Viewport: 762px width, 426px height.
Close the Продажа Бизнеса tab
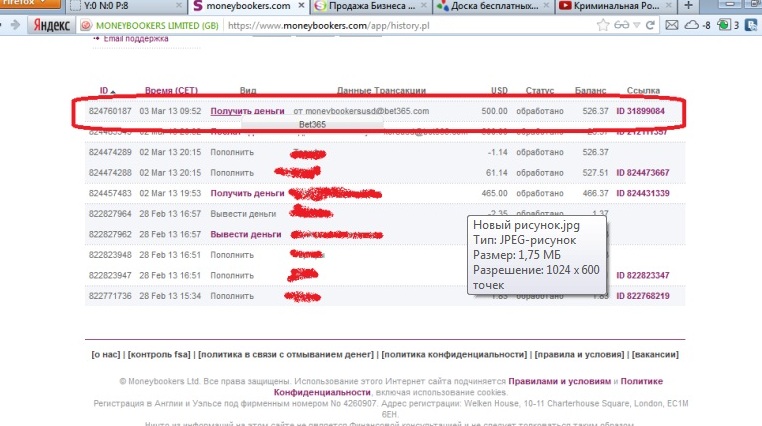[424, 6]
